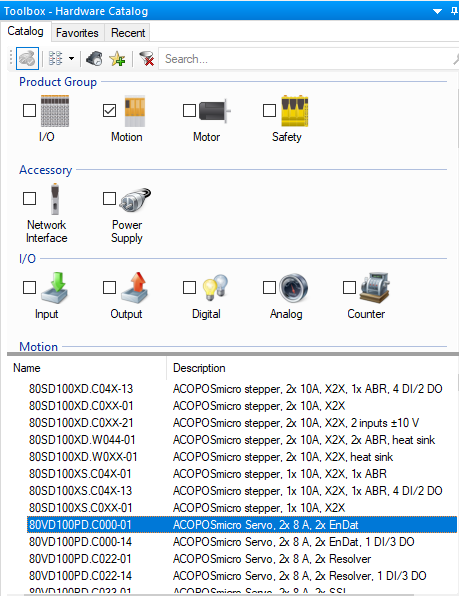Click the Analog gauge icon
This screenshot has width=459, height=596.
pos(294,288)
